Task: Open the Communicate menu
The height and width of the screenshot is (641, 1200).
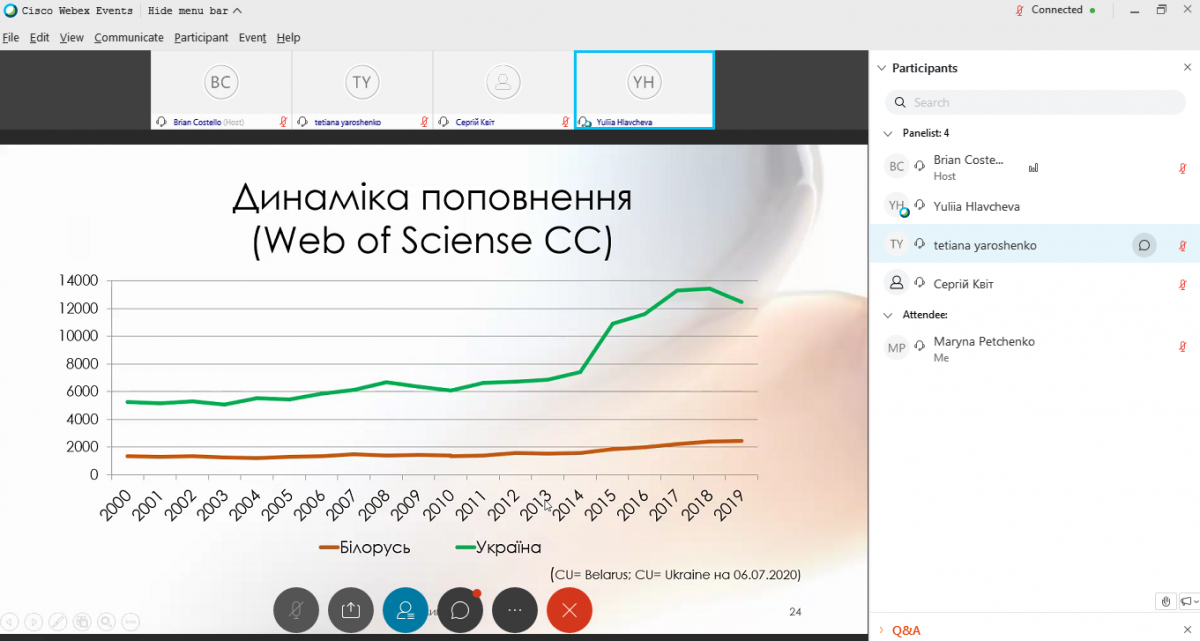Action: pos(128,38)
